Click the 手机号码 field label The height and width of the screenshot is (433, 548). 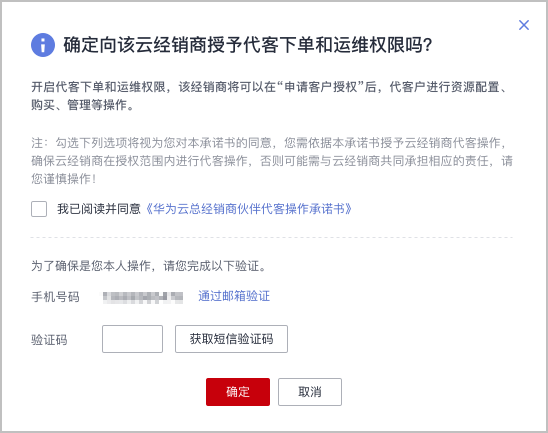click(55, 297)
